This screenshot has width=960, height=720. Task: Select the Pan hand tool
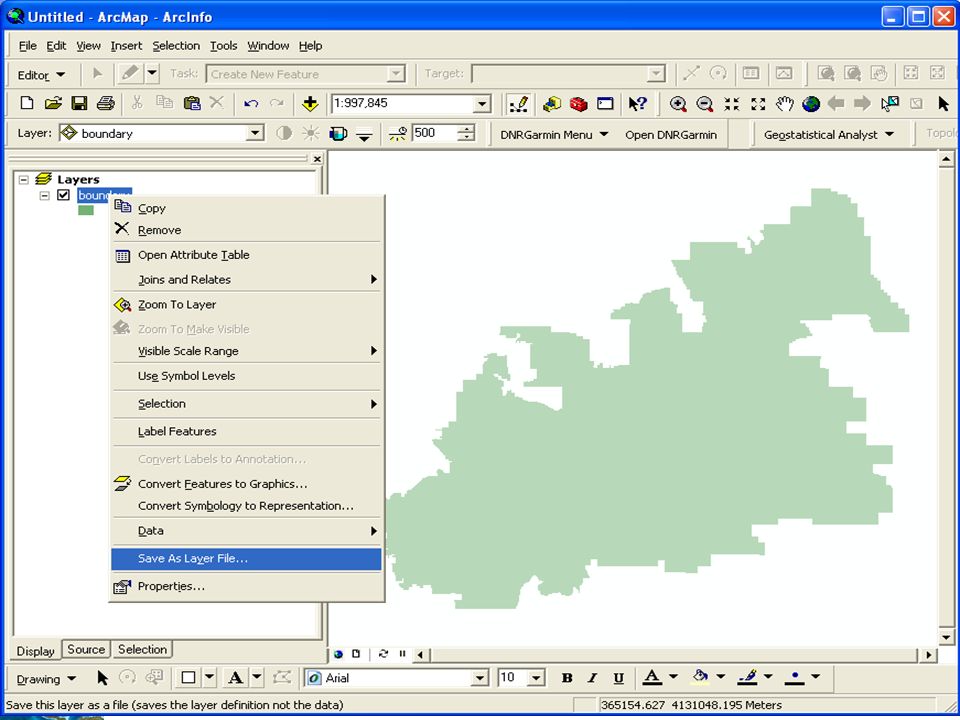[x=784, y=103]
